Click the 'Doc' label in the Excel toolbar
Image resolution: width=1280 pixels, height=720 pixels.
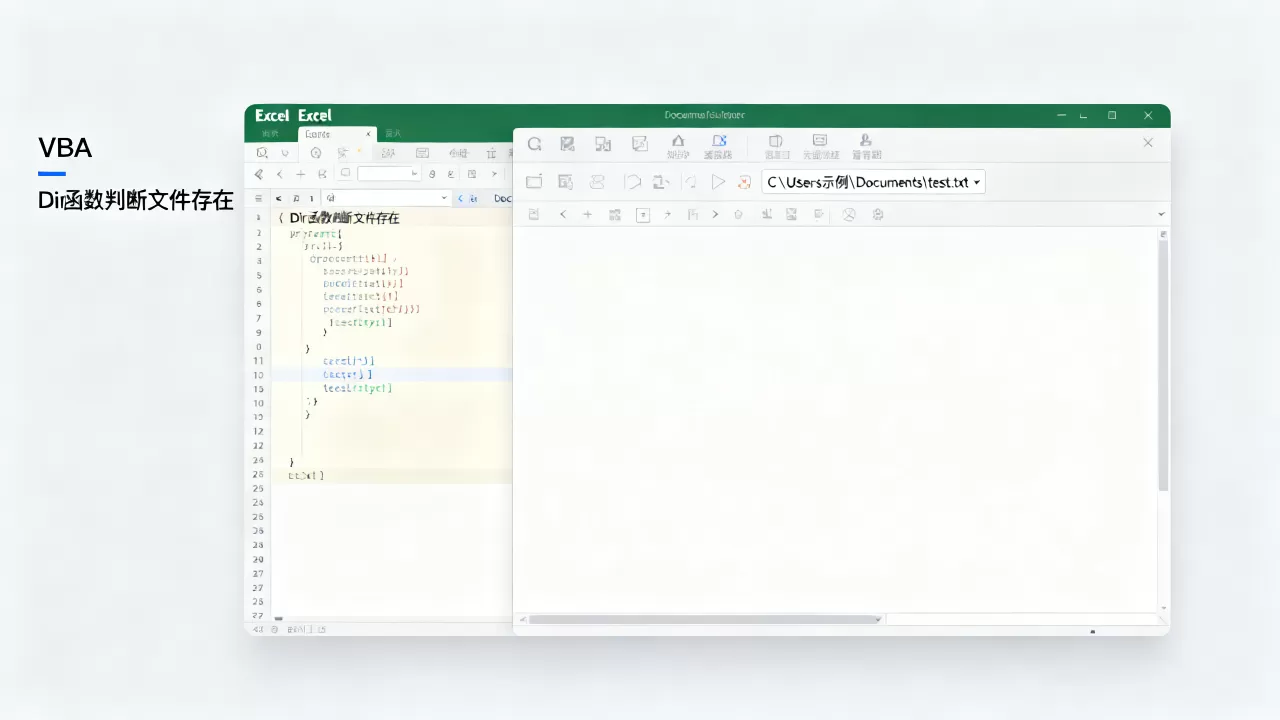[x=503, y=199]
